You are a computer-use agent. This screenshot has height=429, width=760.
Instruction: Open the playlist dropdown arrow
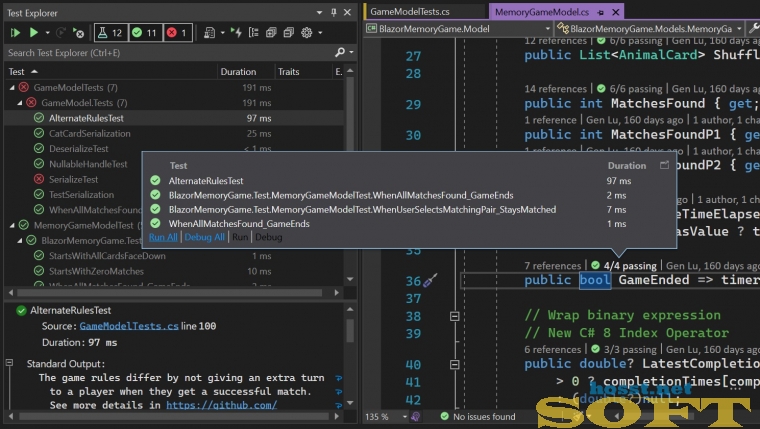tap(222, 32)
